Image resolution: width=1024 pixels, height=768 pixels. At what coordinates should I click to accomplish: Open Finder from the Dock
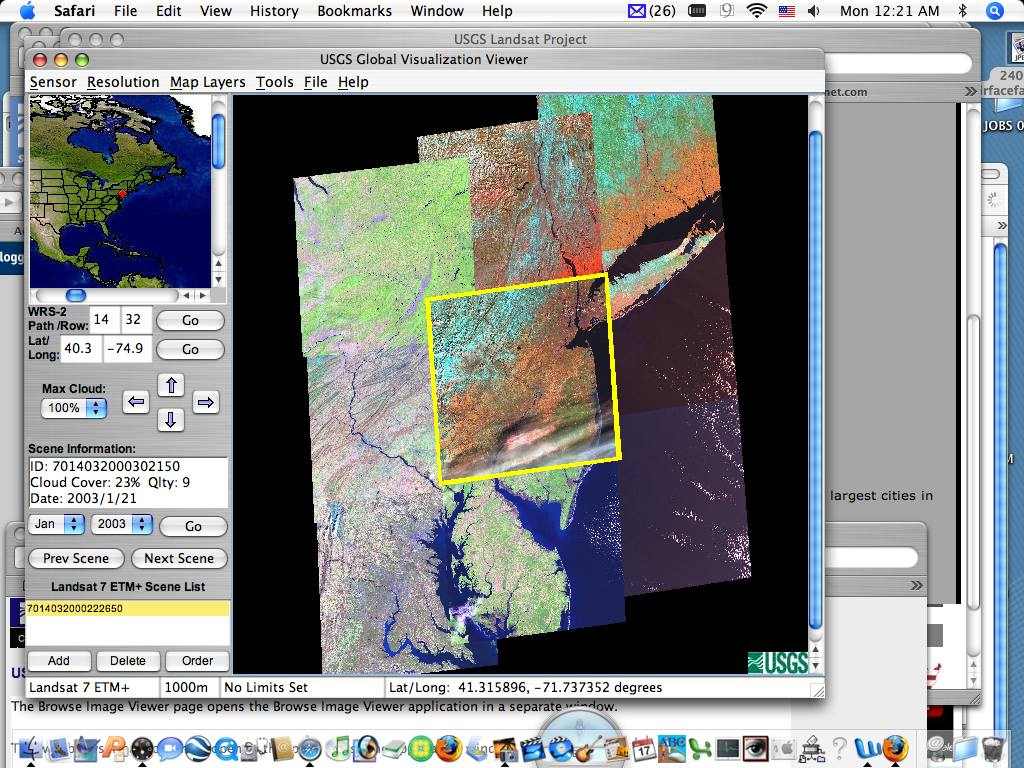point(31,748)
